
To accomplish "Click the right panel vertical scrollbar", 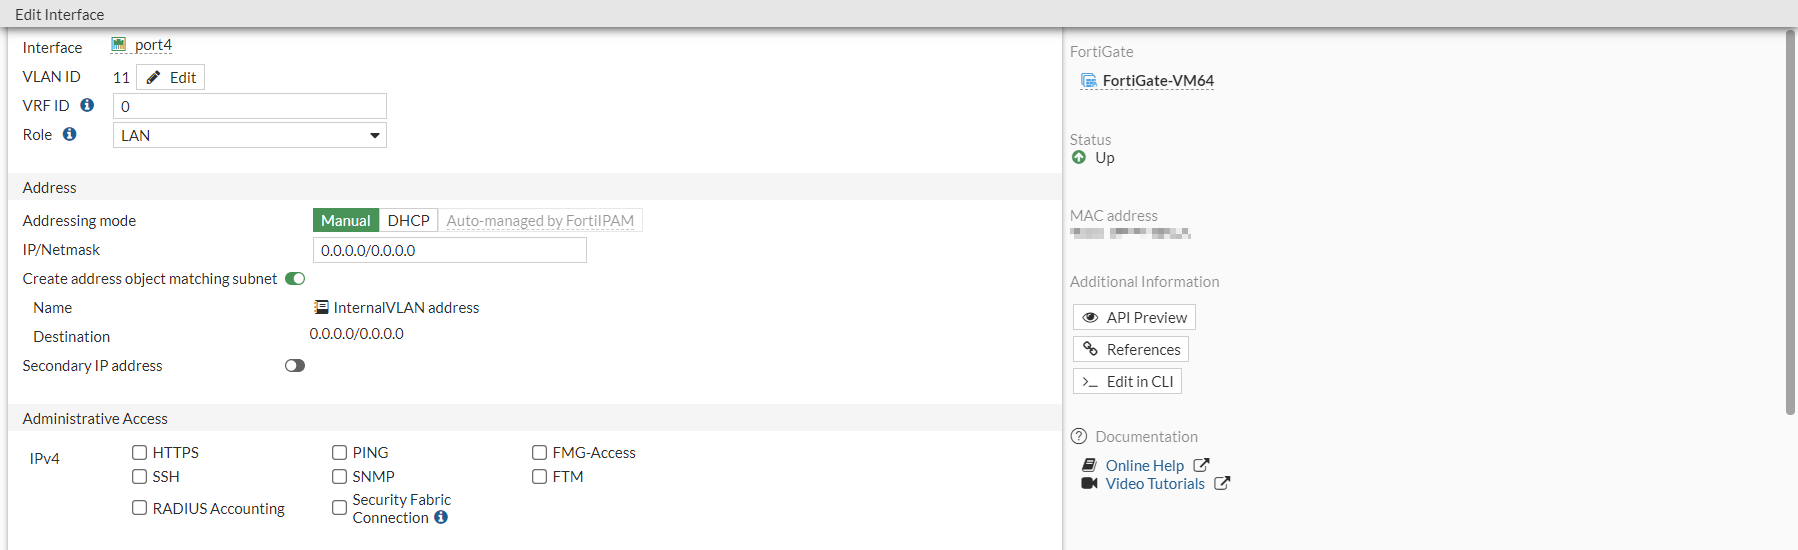I will click(1790, 220).
